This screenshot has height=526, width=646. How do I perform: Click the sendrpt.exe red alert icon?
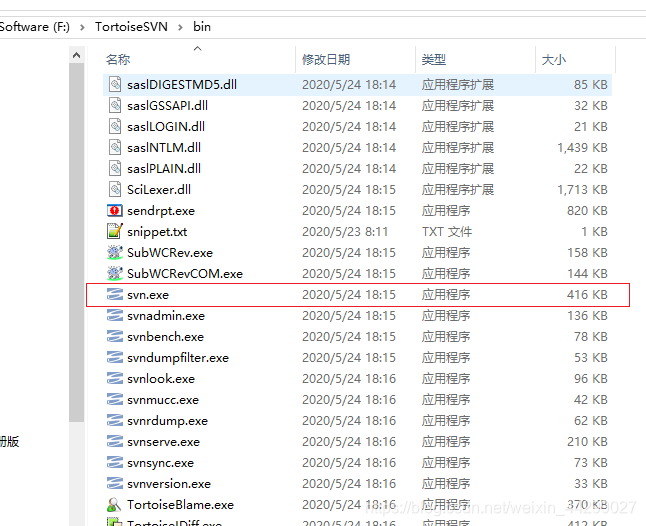coord(115,210)
